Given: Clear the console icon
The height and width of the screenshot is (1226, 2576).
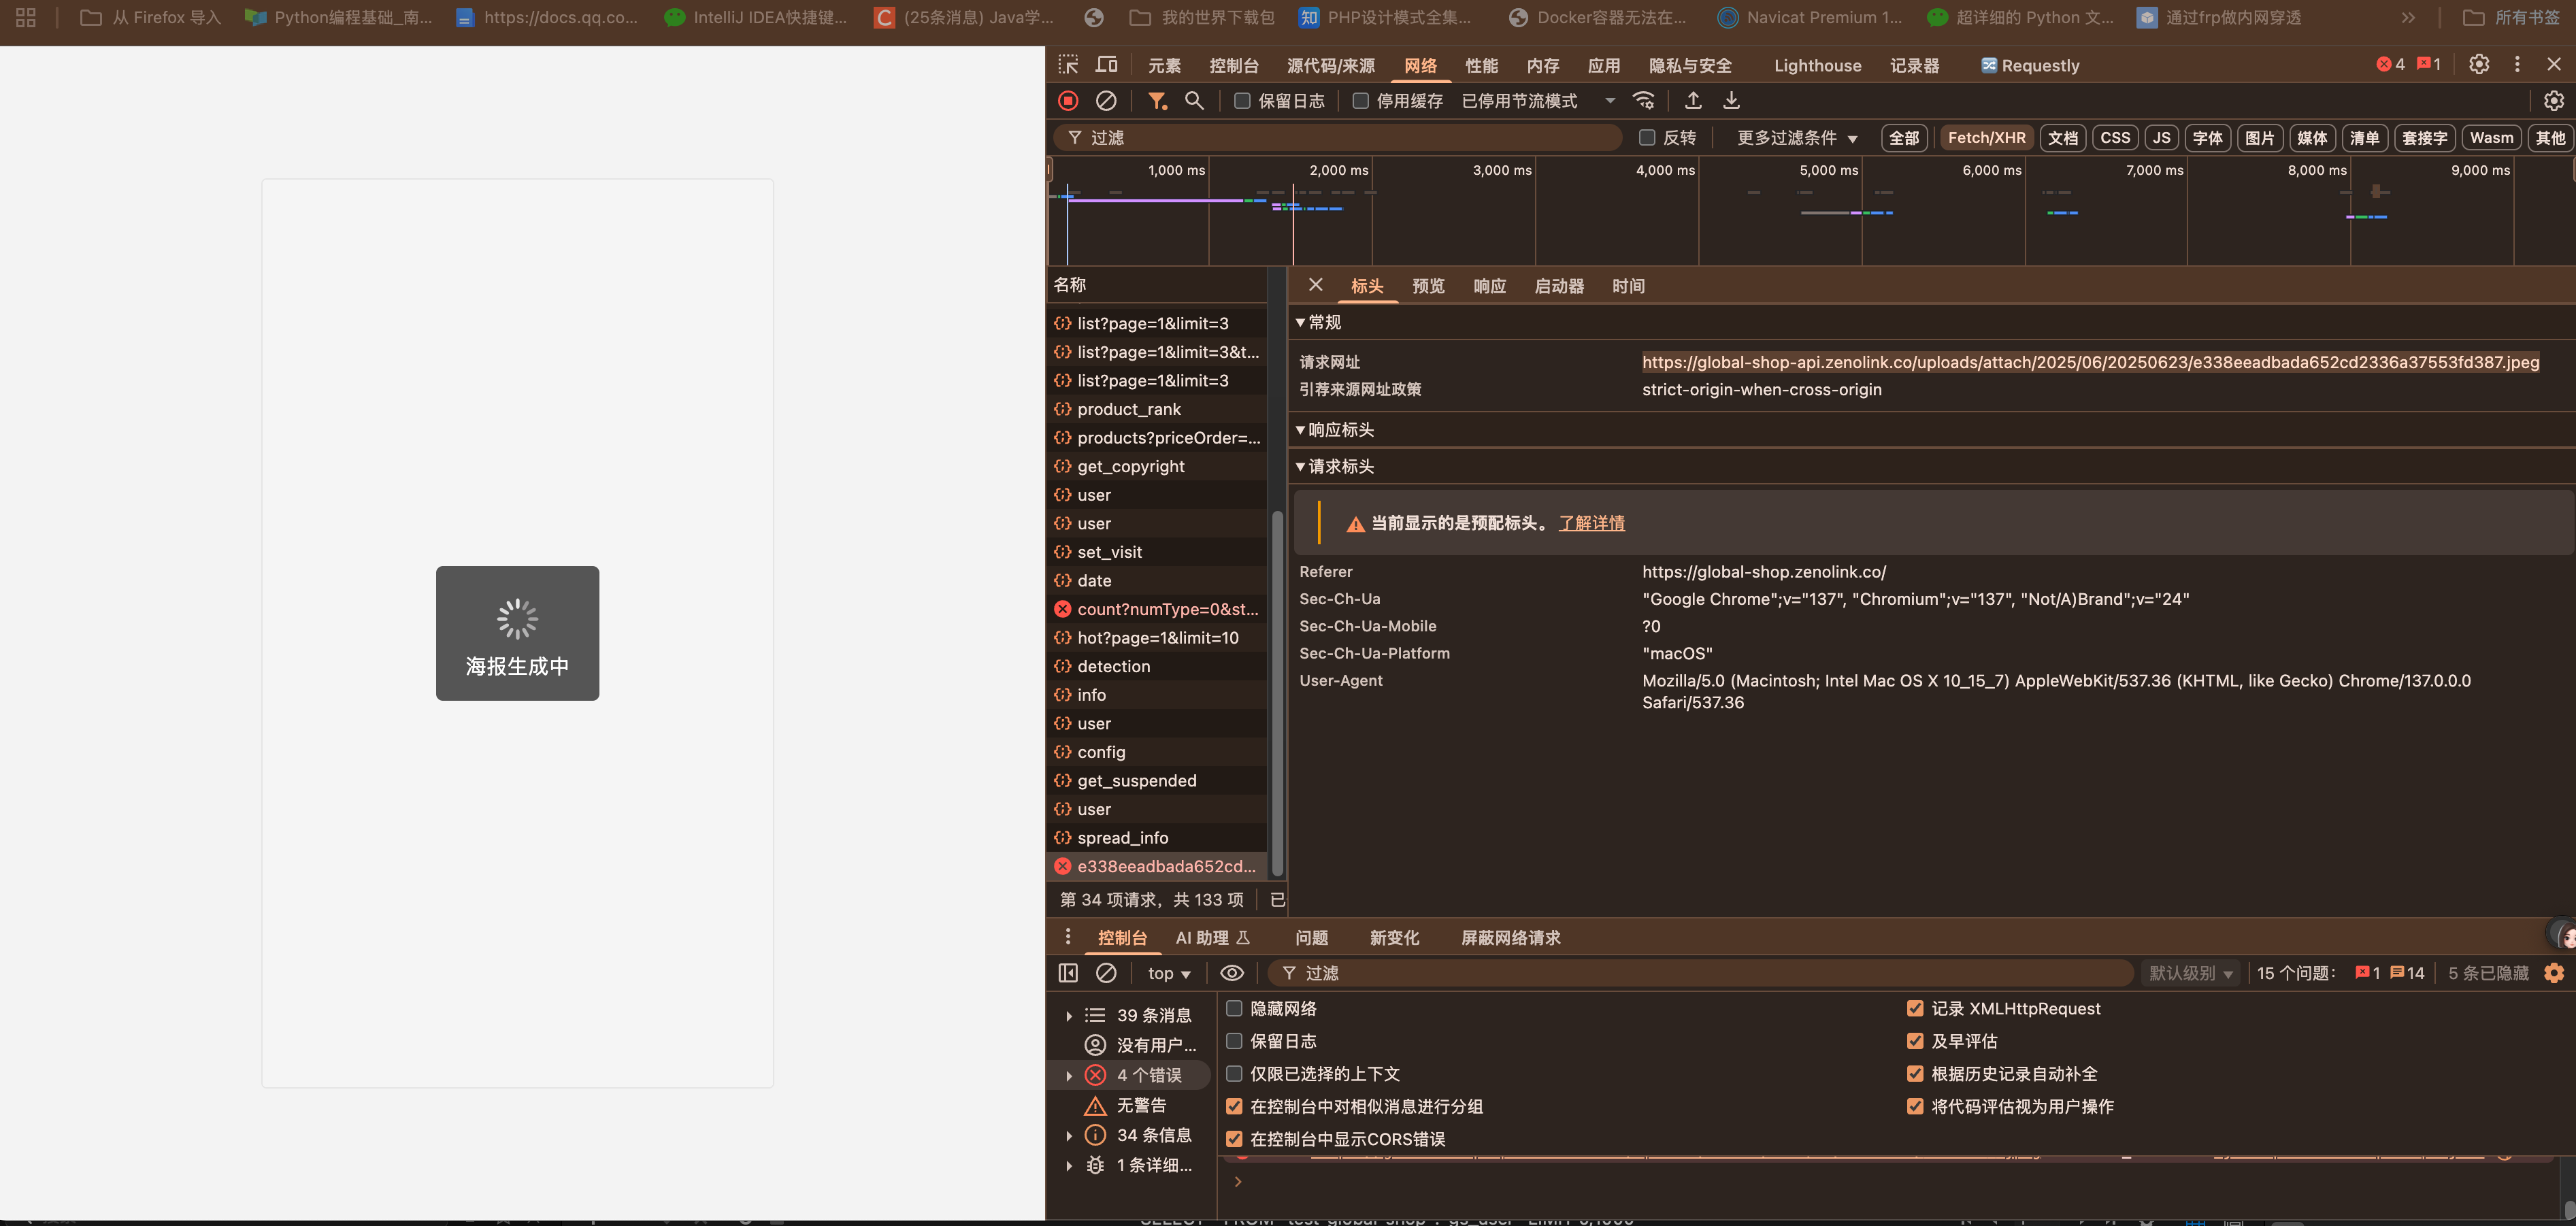Looking at the screenshot, I should 1106,973.
